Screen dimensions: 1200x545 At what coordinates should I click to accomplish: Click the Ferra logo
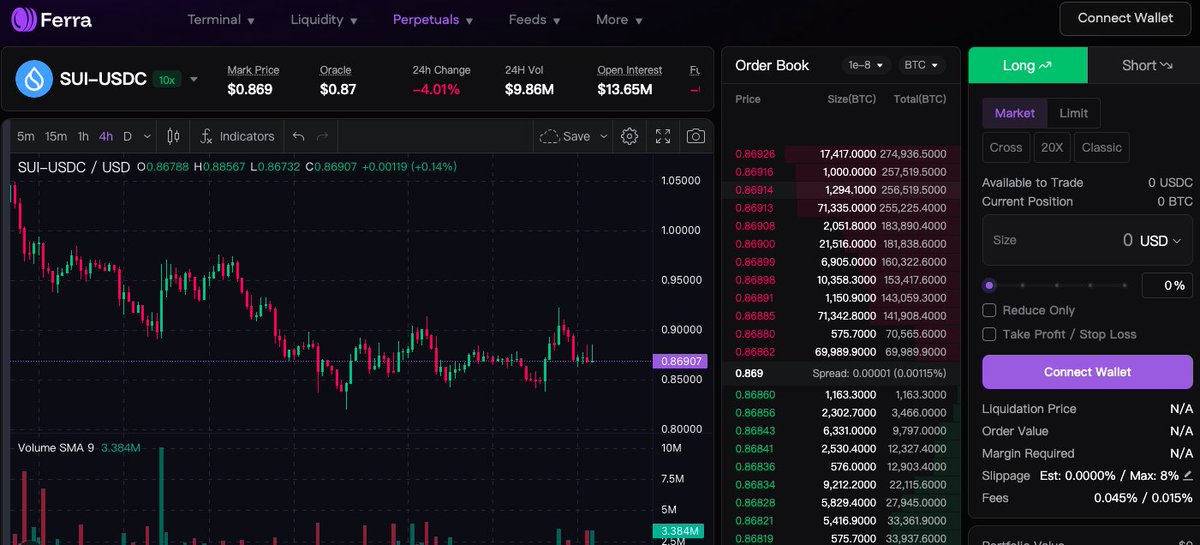point(52,19)
